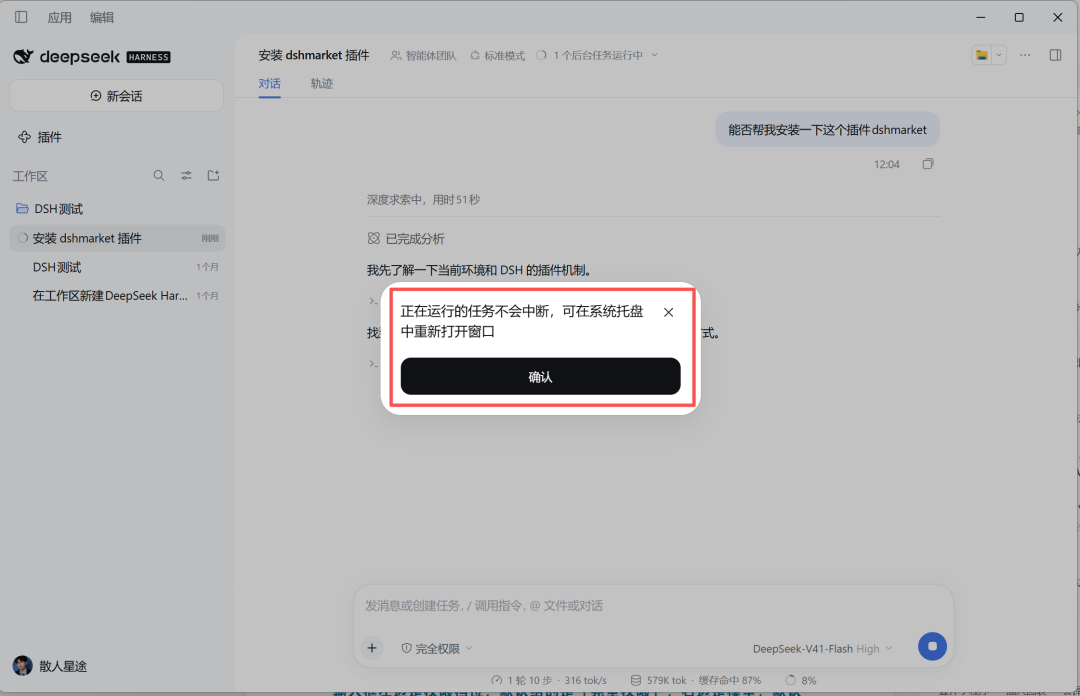Toggle the left sidebar panel icon

(21, 17)
